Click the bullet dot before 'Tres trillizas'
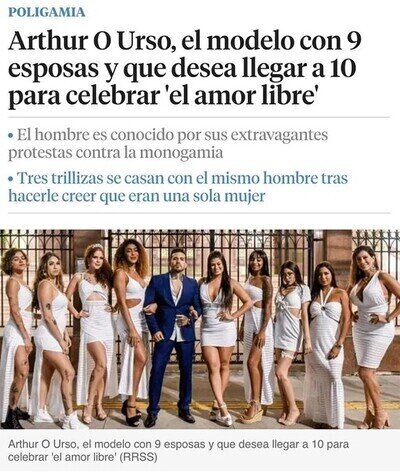The width and height of the screenshot is (400, 472). point(11,179)
